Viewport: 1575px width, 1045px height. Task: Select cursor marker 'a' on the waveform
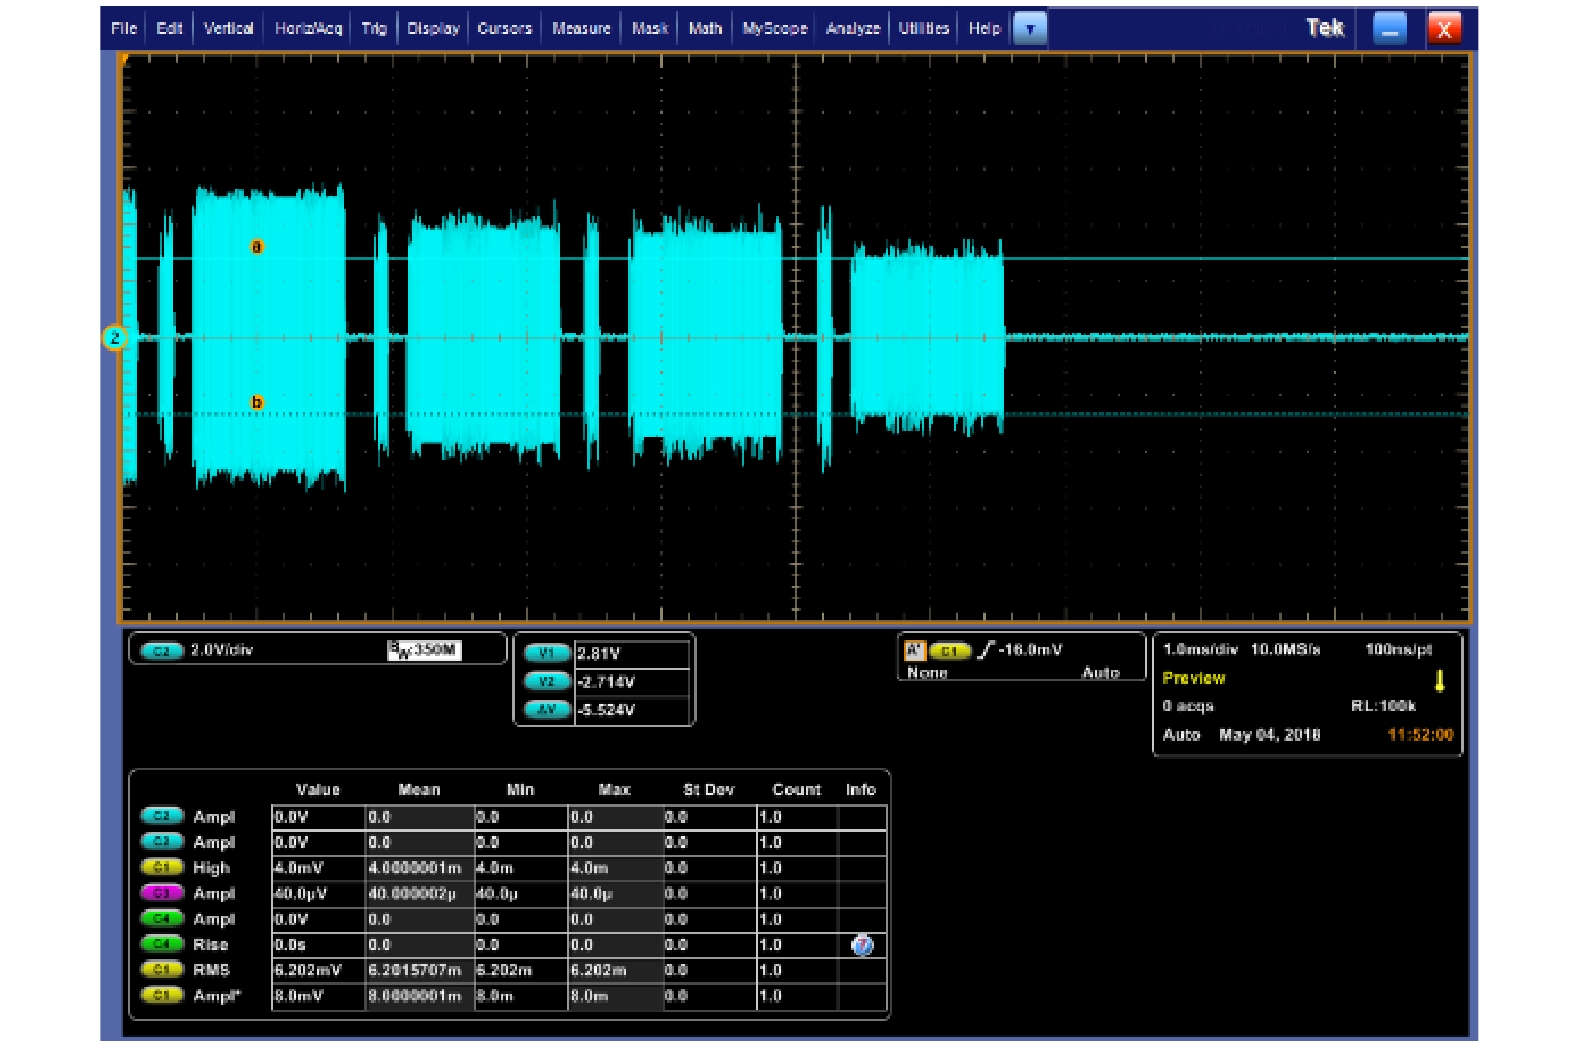pyautogui.click(x=257, y=247)
